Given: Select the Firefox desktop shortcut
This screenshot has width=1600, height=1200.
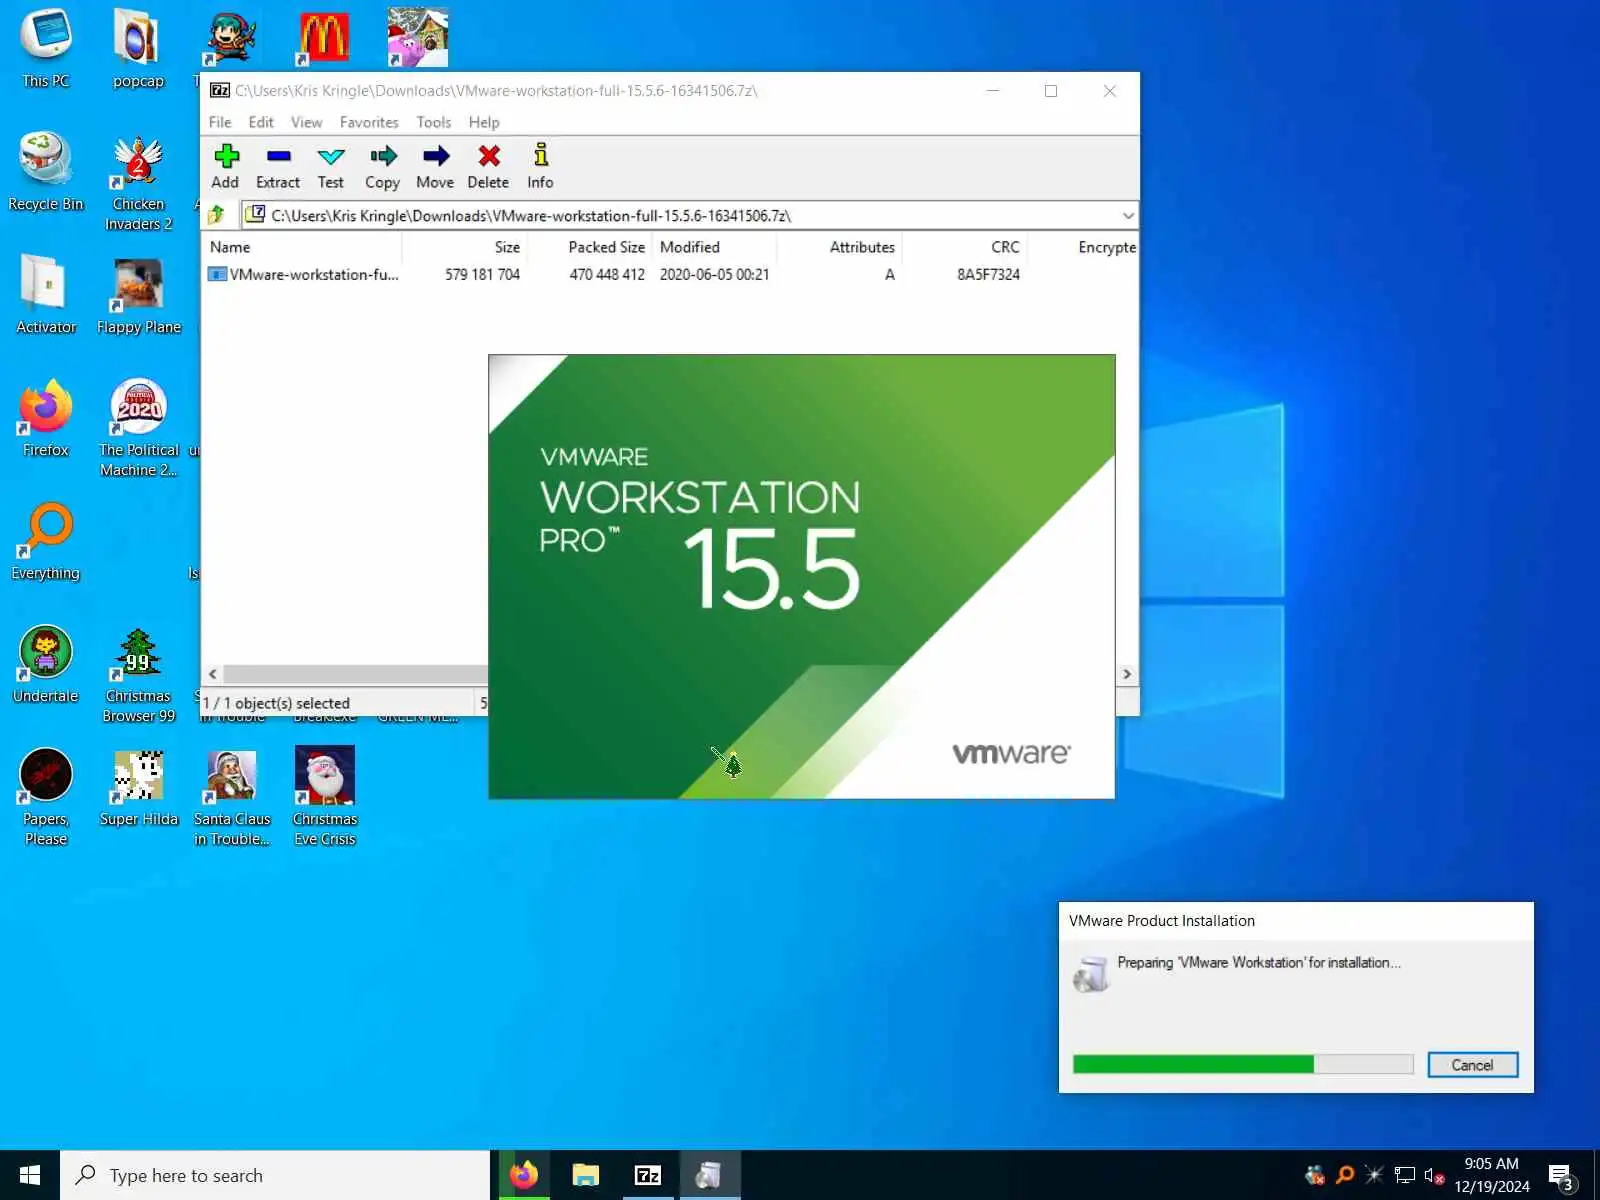Looking at the screenshot, I should pyautogui.click(x=46, y=418).
